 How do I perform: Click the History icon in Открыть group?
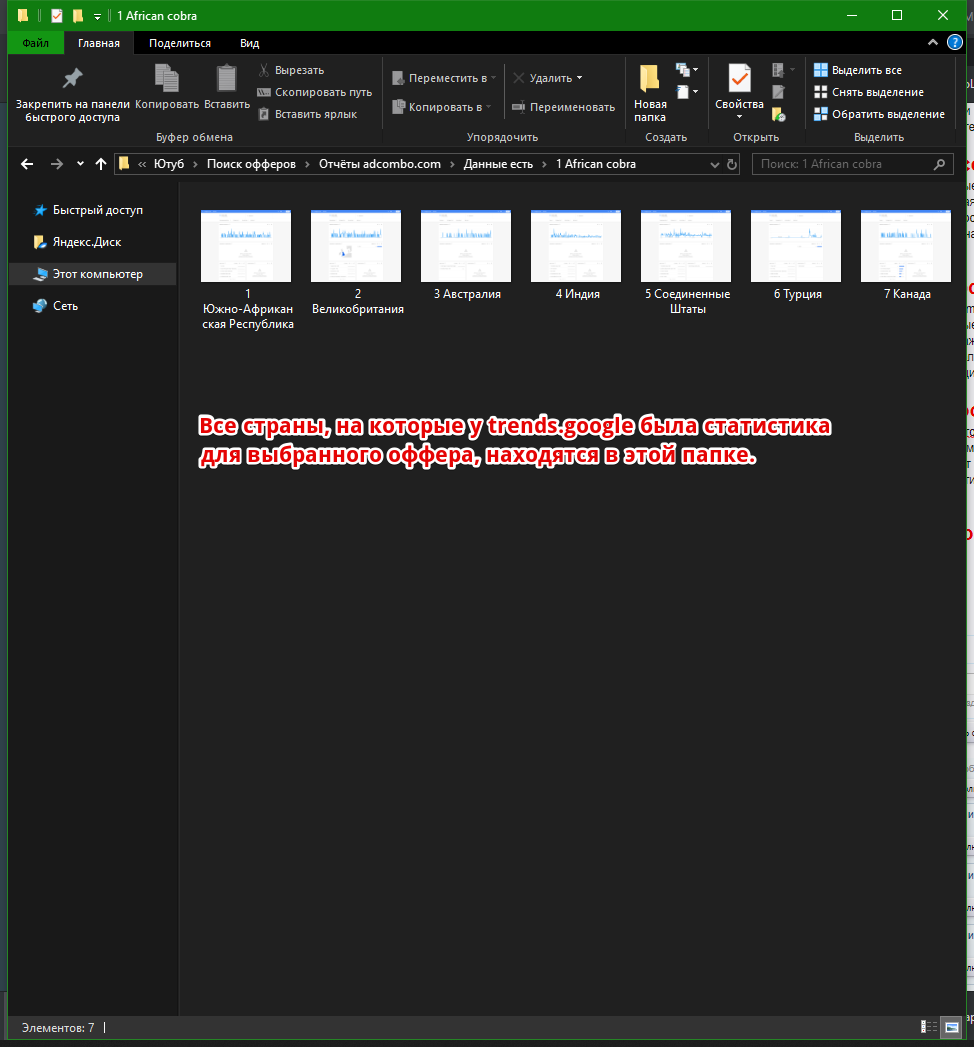(x=778, y=114)
